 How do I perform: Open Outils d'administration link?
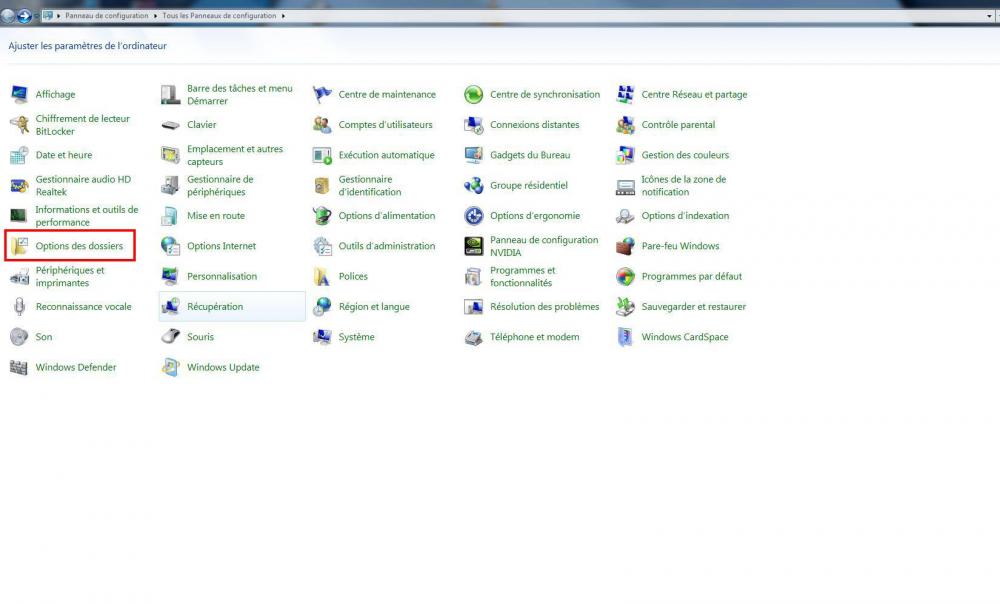(386, 246)
